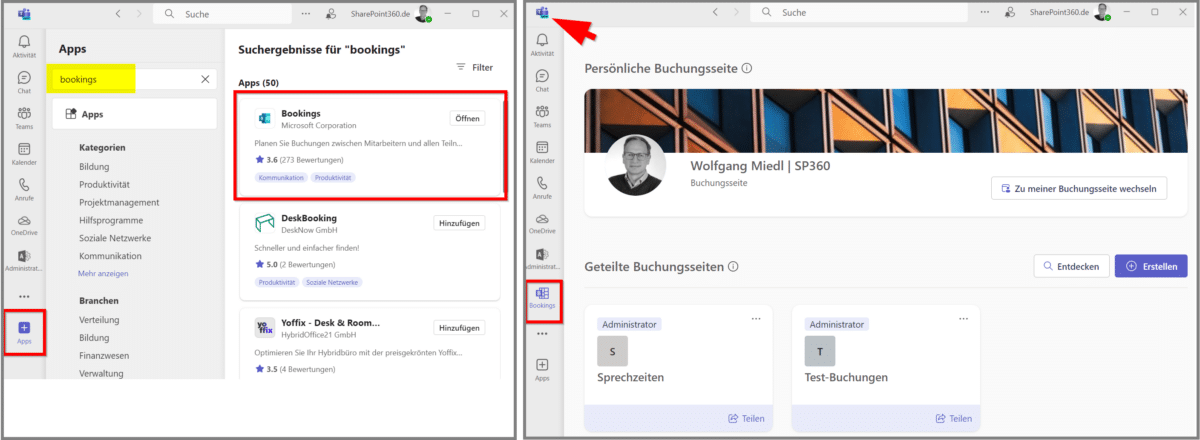Image resolution: width=1200 pixels, height=440 pixels.
Task: Clear the bookings search with the X icon
Action: pos(205,78)
